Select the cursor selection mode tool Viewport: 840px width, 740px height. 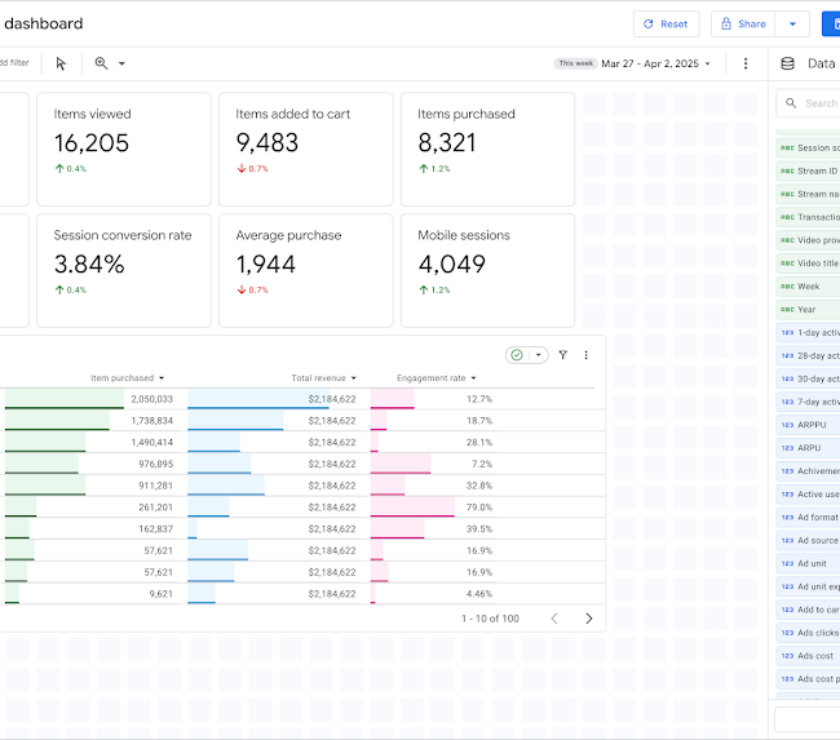point(61,64)
